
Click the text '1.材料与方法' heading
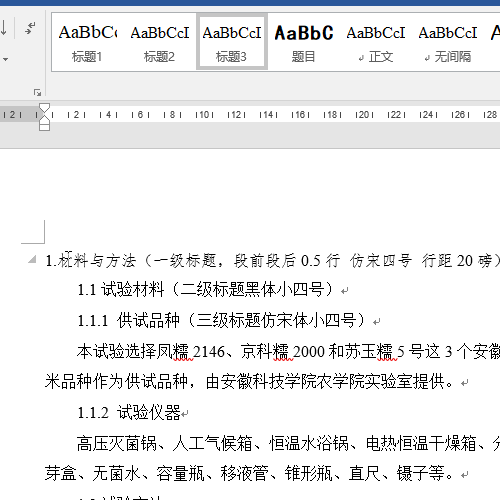(91, 261)
